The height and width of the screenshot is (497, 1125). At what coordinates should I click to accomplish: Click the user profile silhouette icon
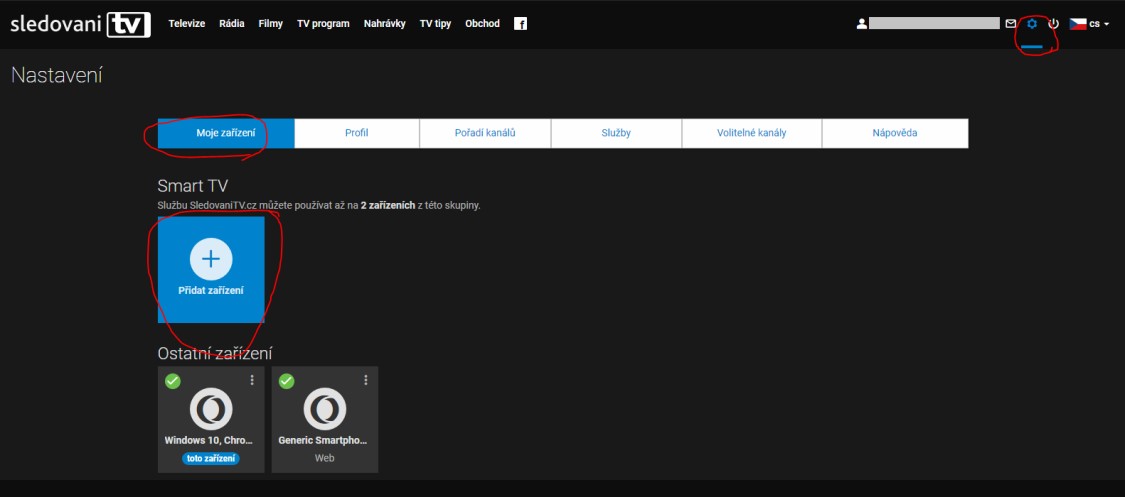point(861,24)
